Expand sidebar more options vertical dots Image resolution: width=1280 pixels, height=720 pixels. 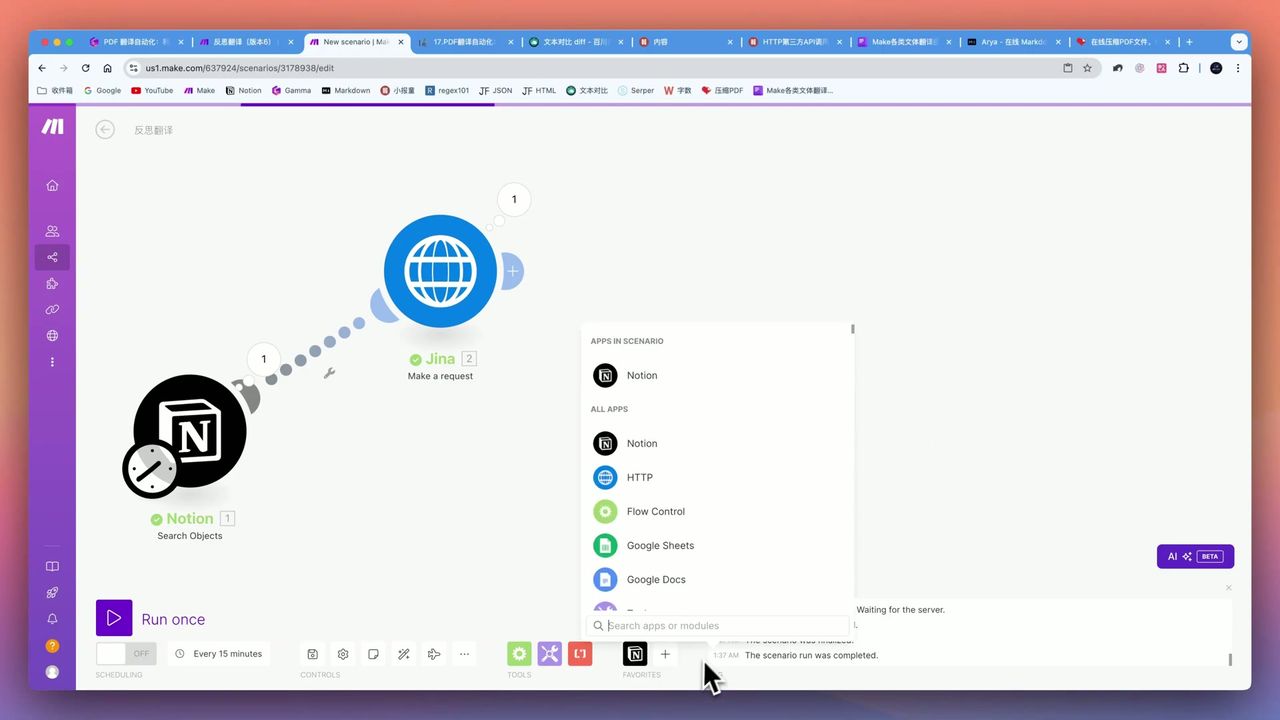(52, 362)
